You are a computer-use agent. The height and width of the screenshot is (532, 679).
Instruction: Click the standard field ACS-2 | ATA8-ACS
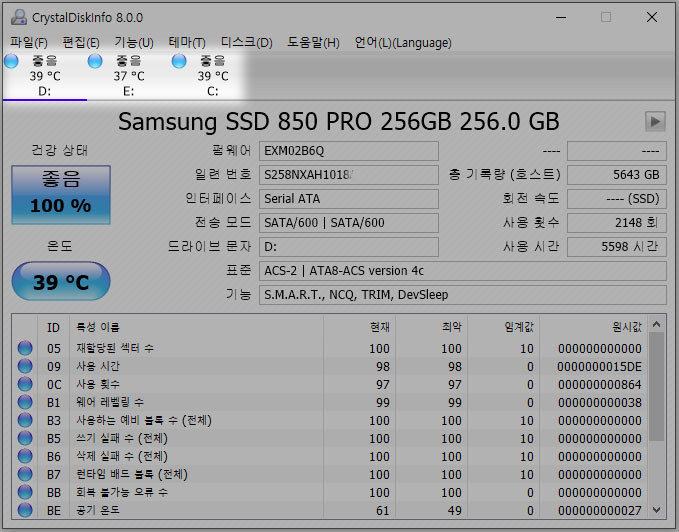[462, 271]
